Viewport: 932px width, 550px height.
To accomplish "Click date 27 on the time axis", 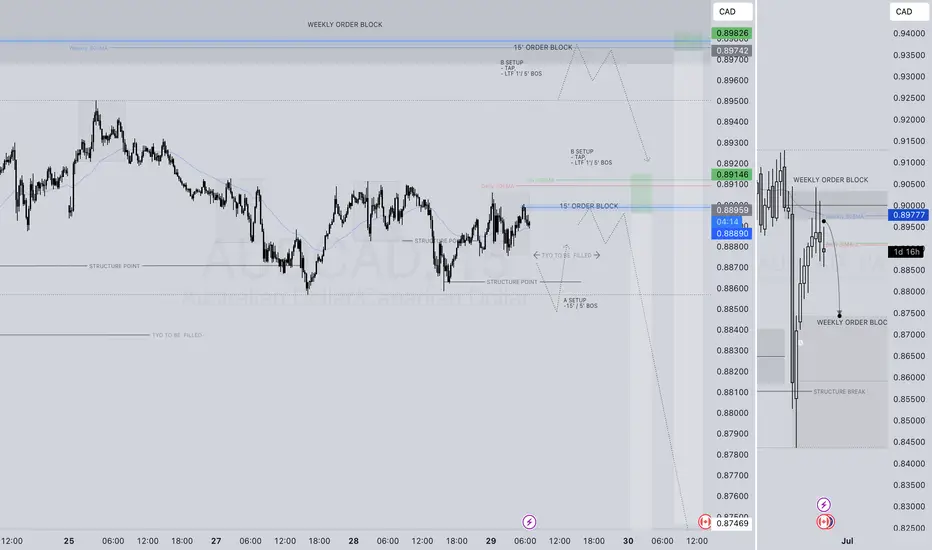I will tap(216, 540).
